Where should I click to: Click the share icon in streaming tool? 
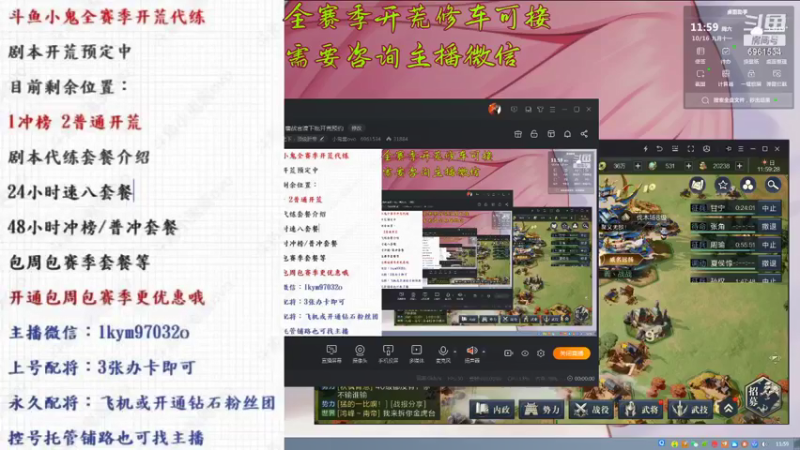click(x=584, y=134)
